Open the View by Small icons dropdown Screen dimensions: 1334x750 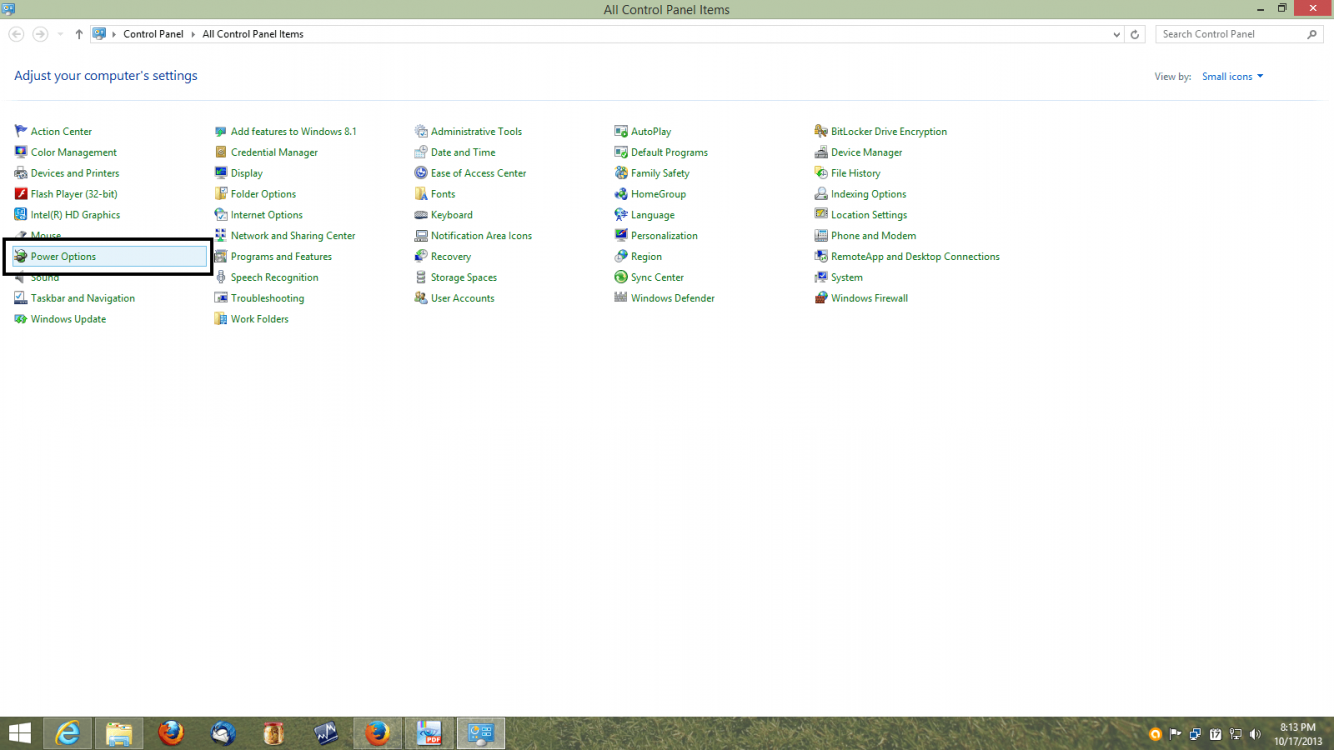click(1232, 76)
